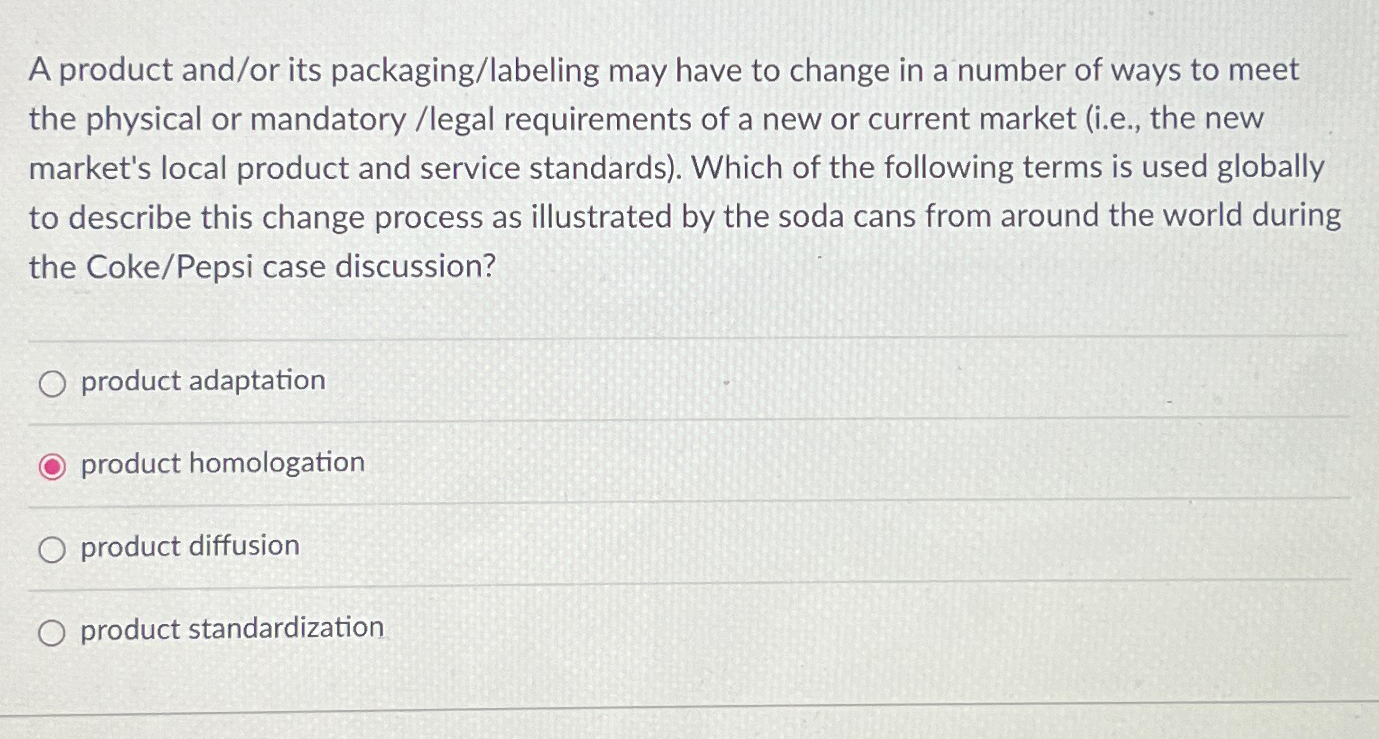
Task: Select the product standardization radio button
Action: click(53, 630)
